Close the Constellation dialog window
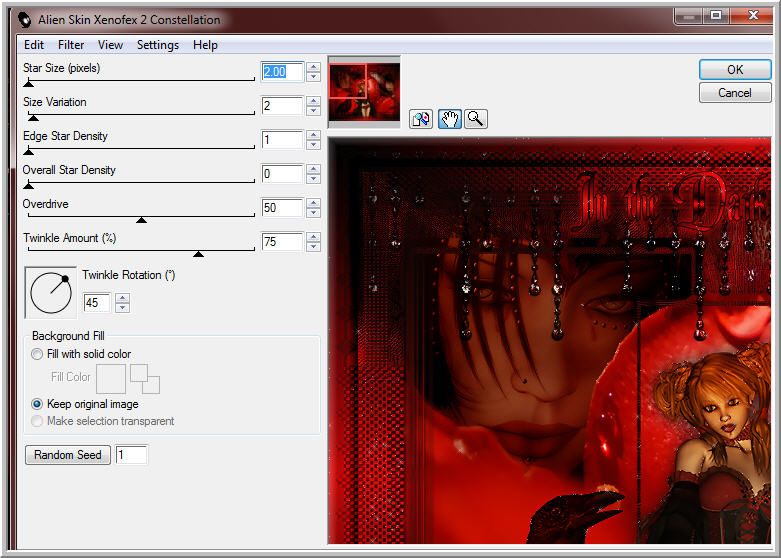 coord(752,16)
